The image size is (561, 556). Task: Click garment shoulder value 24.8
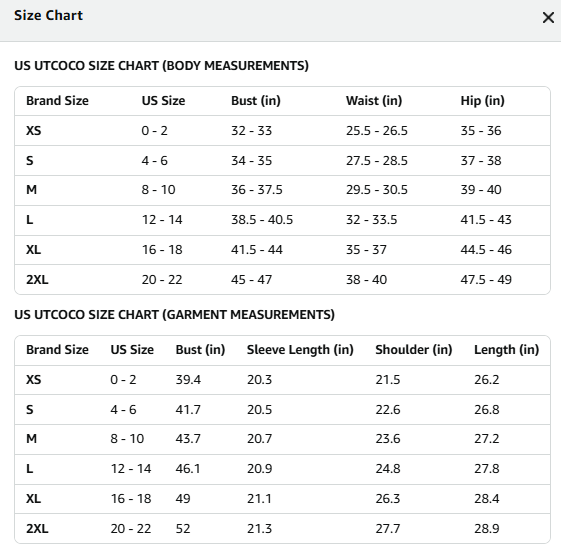coord(388,469)
